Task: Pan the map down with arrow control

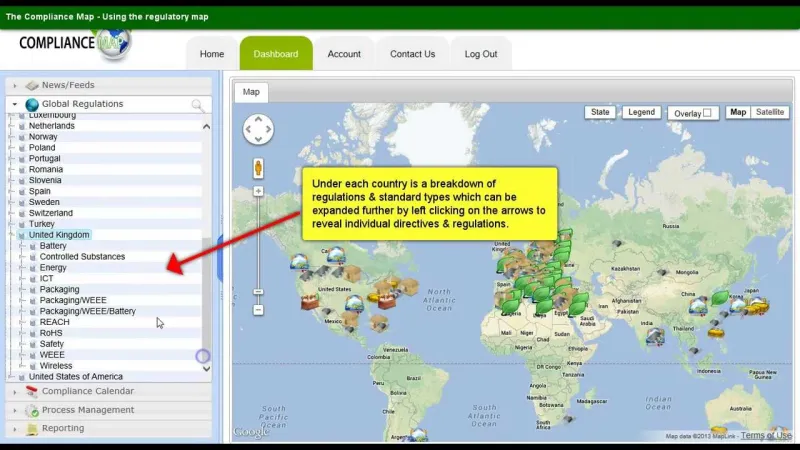Action: [258, 139]
